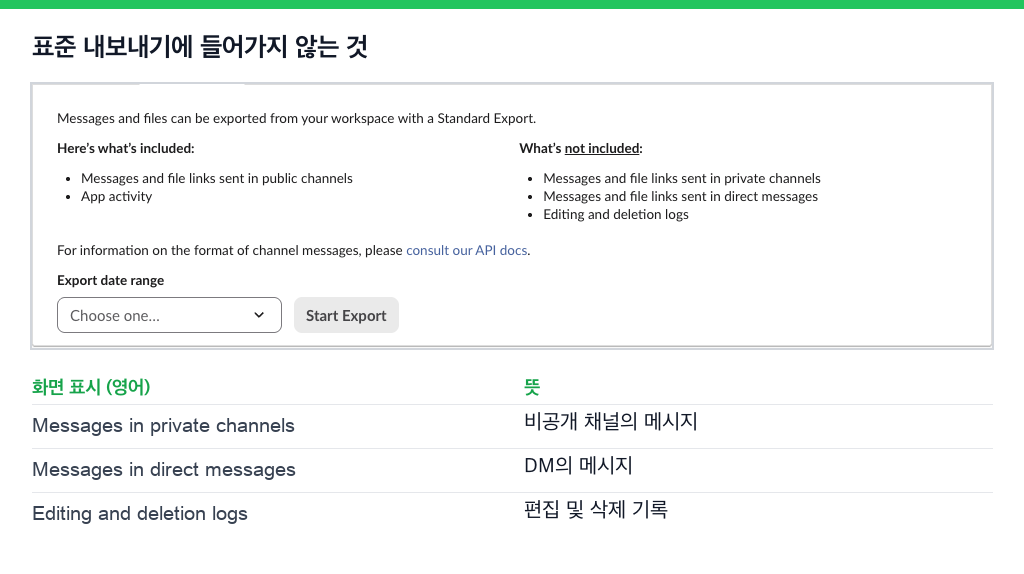Click the 'Editing and deletion logs' bullet item
The height and width of the screenshot is (574, 1024).
(x=616, y=215)
